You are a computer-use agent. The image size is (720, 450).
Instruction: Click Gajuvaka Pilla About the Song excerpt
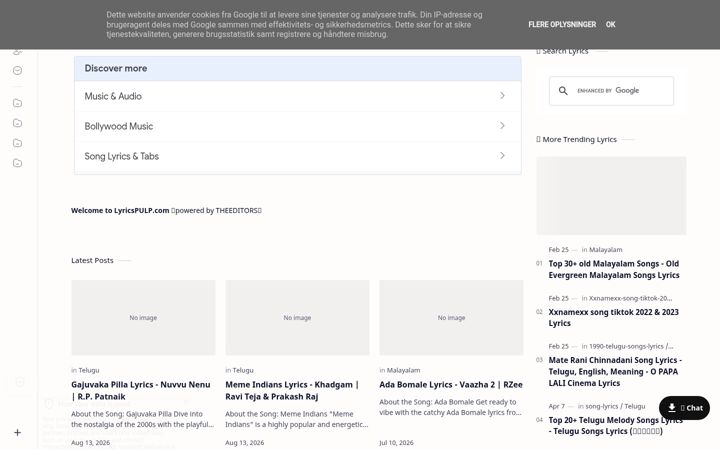click(142, 419)
